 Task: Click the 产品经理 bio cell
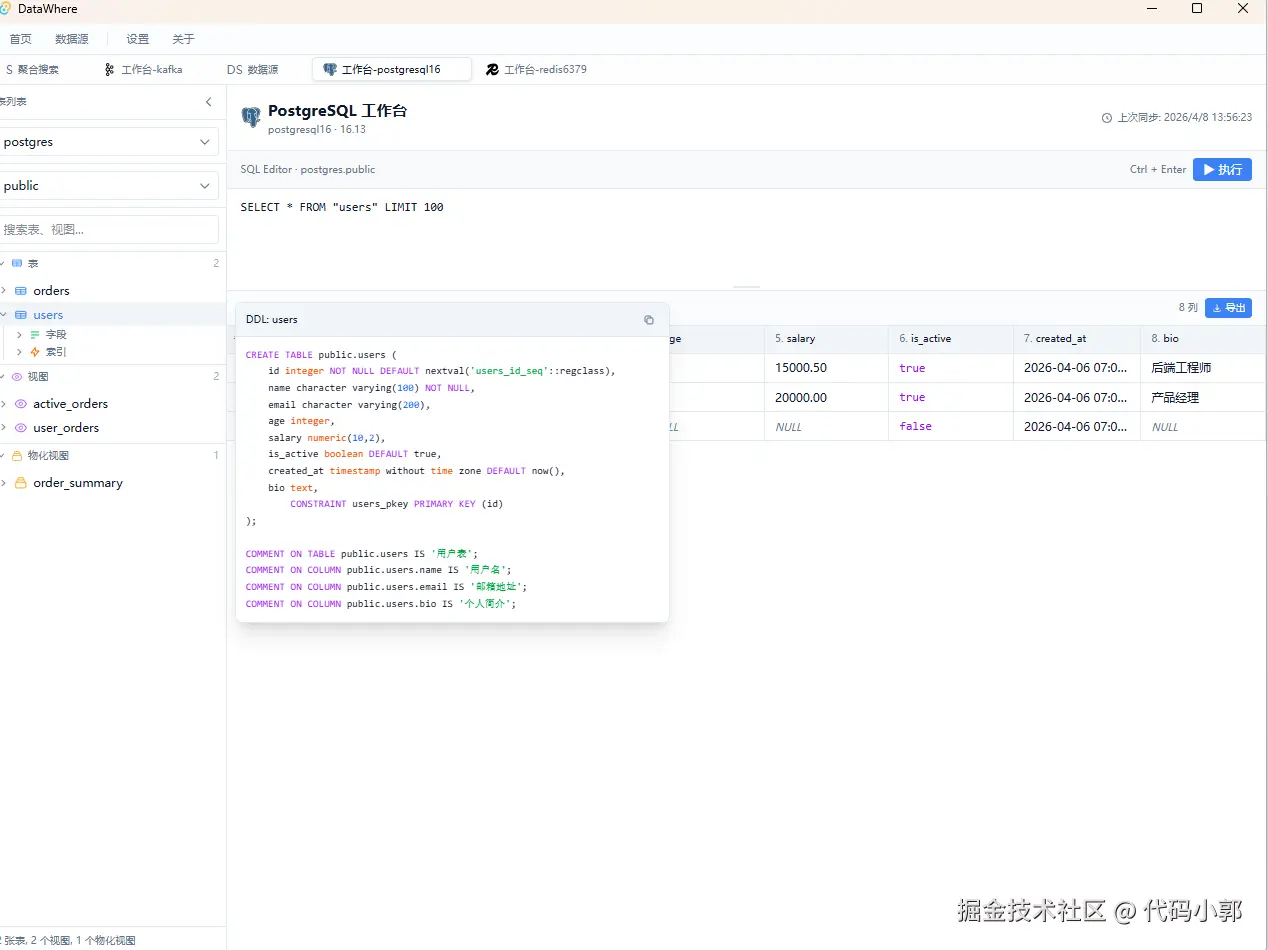[x=1203, y=397]
